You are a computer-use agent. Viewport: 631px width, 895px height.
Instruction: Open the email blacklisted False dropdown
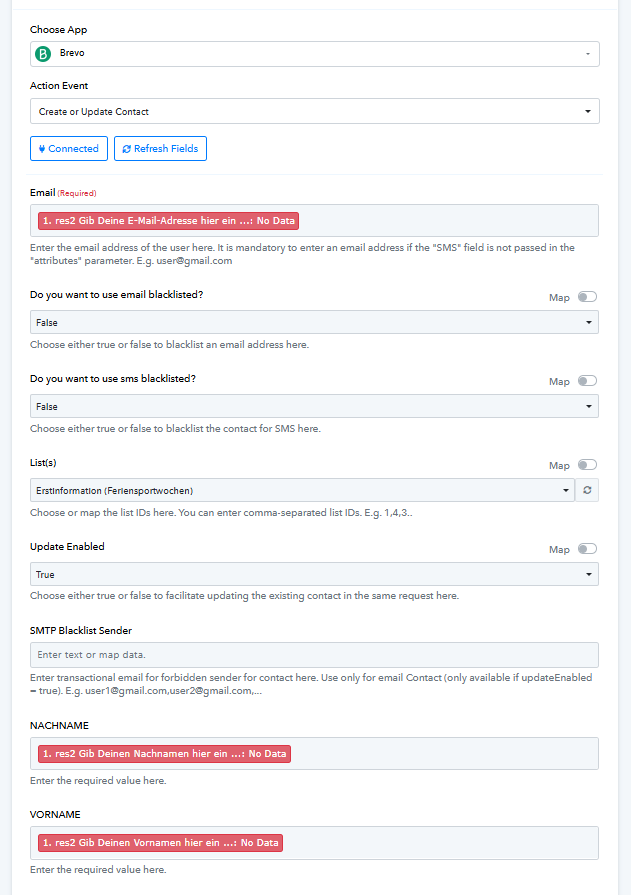point(314,322)
